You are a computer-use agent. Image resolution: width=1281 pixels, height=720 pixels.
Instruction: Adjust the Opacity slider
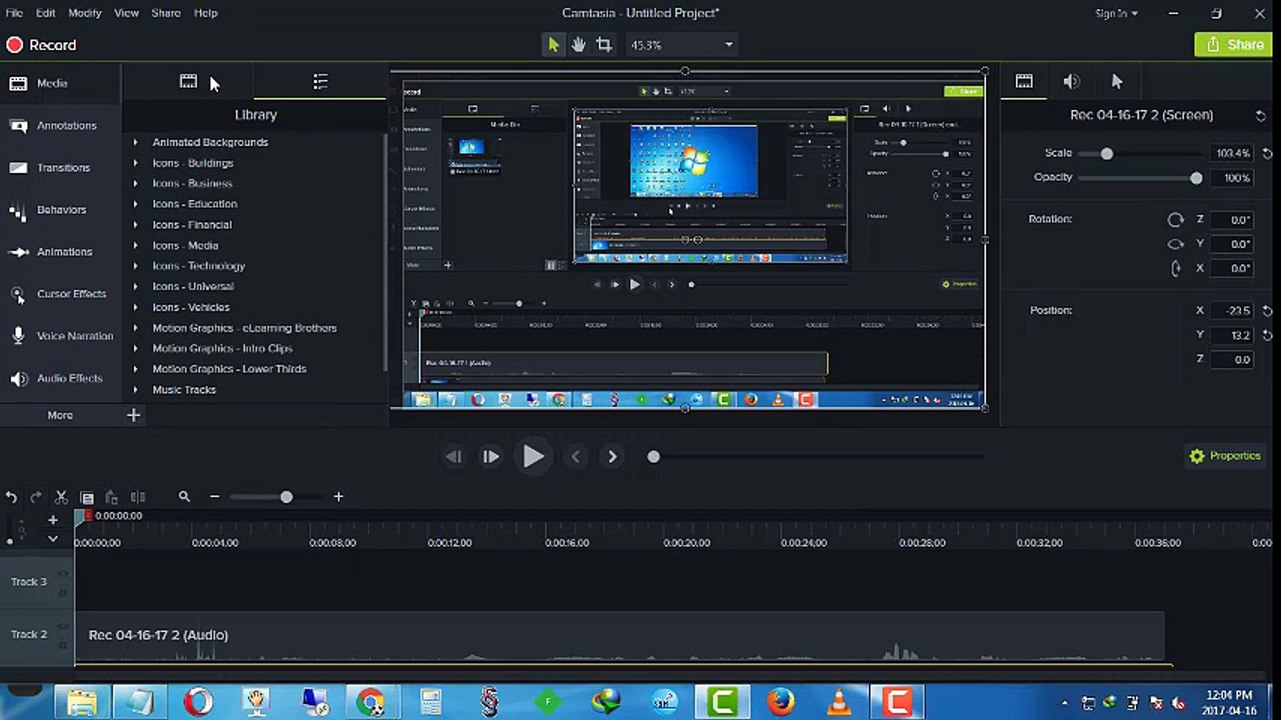[x=1196, y=178]
